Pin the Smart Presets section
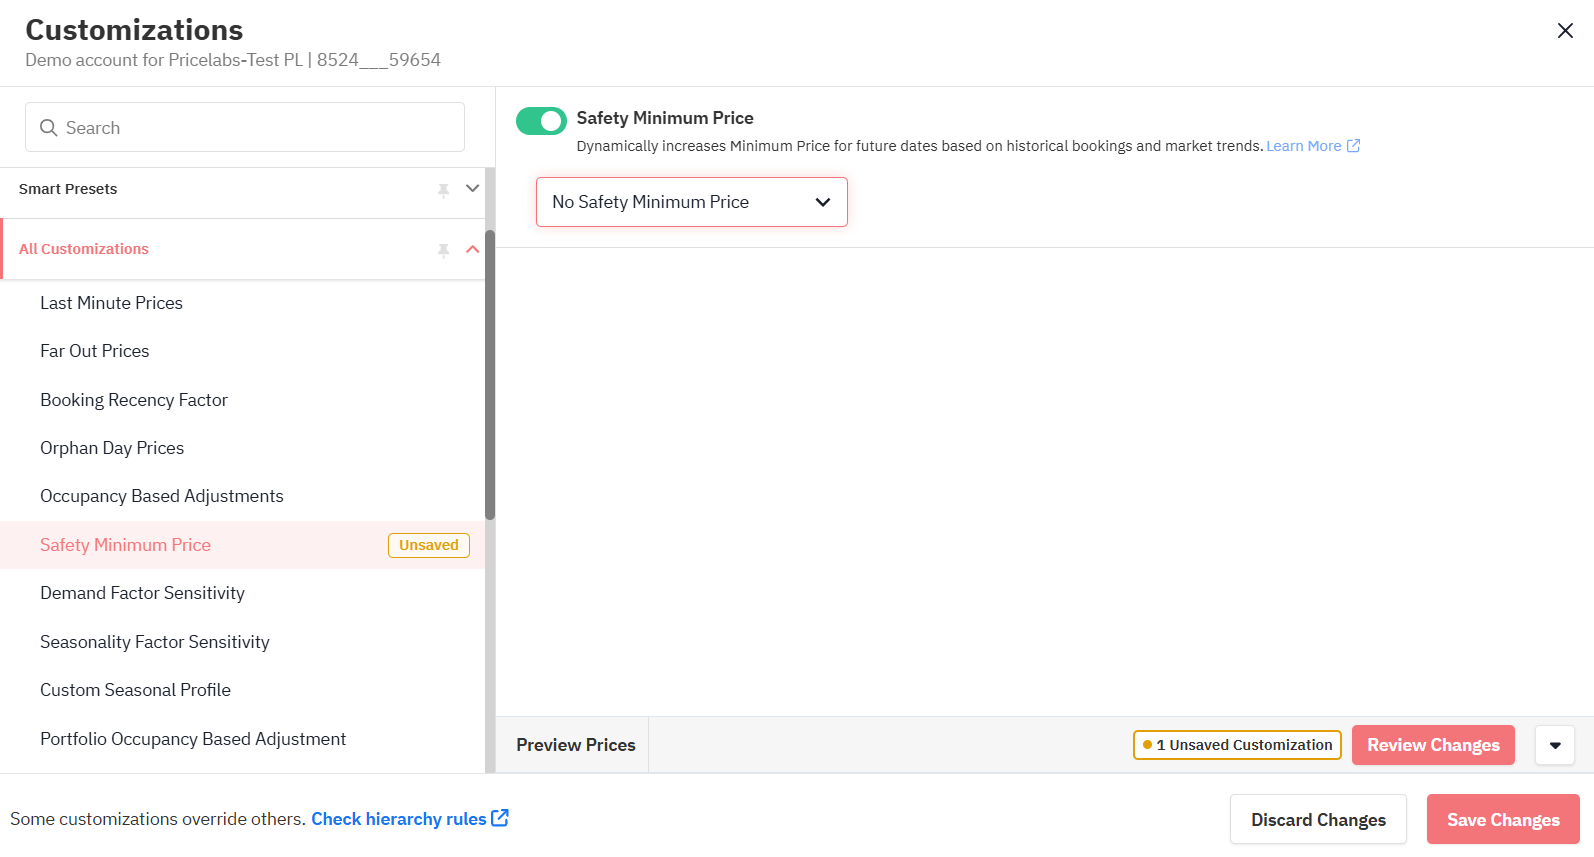The width and height of the screenshot is (1594, 857). tap(443, 190)
